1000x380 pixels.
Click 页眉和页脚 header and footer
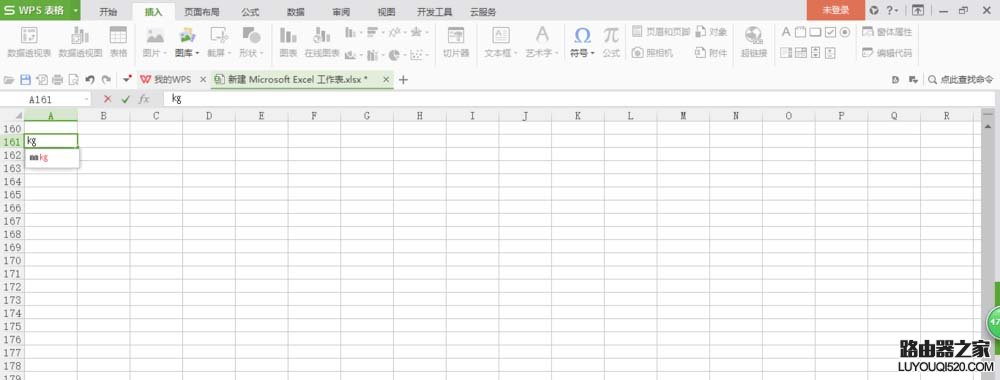pyautogui.click(x=661, y=31)
